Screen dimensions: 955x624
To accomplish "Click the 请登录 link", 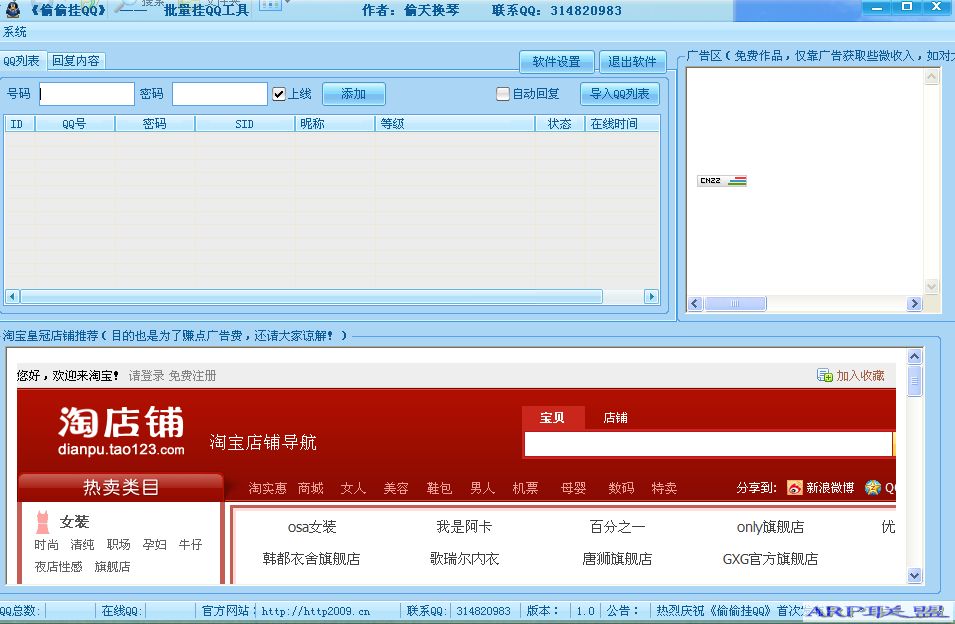I will coord(146,376).
